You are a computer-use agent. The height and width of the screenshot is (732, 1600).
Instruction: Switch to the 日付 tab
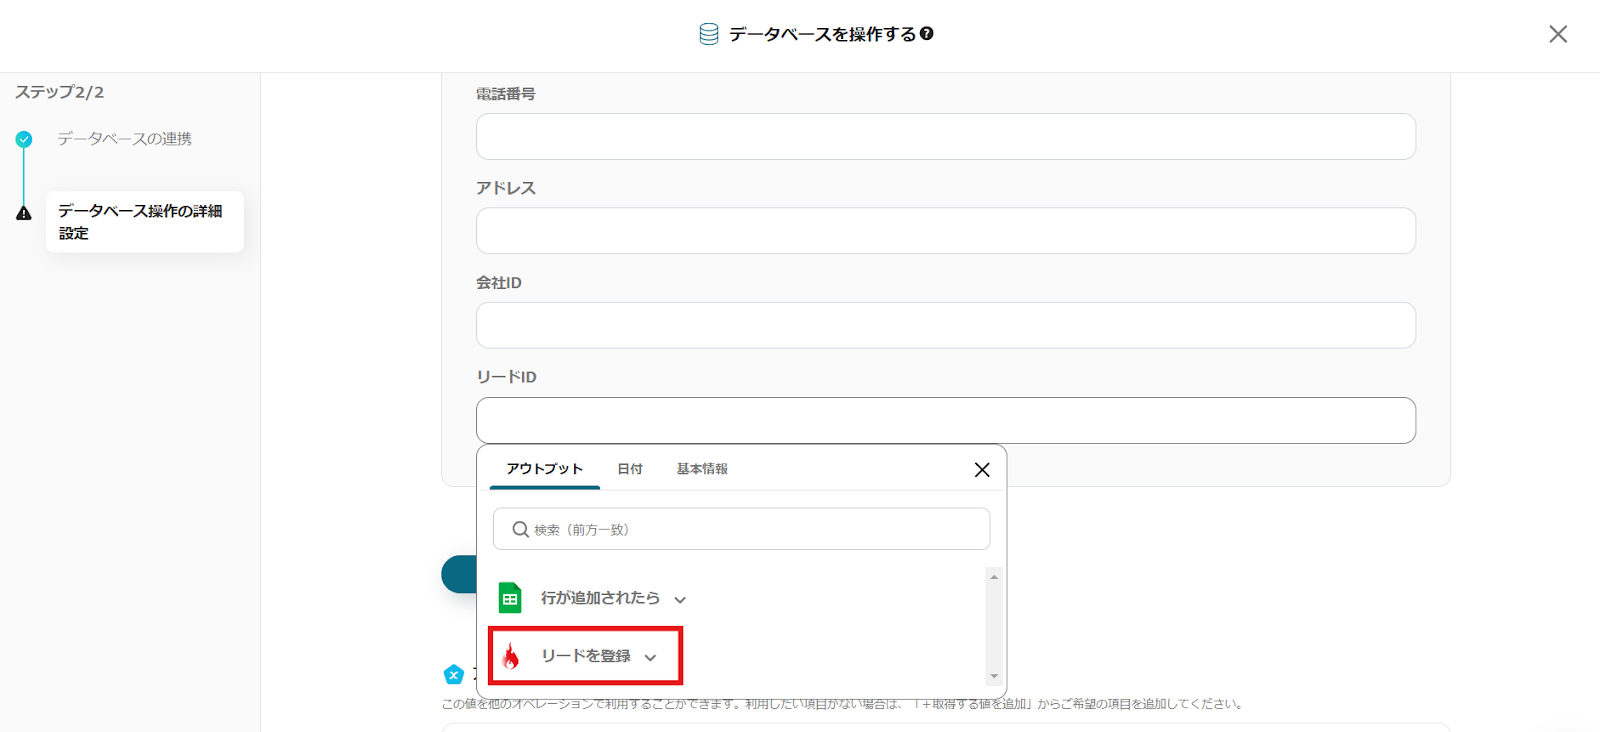click(630, 469)
